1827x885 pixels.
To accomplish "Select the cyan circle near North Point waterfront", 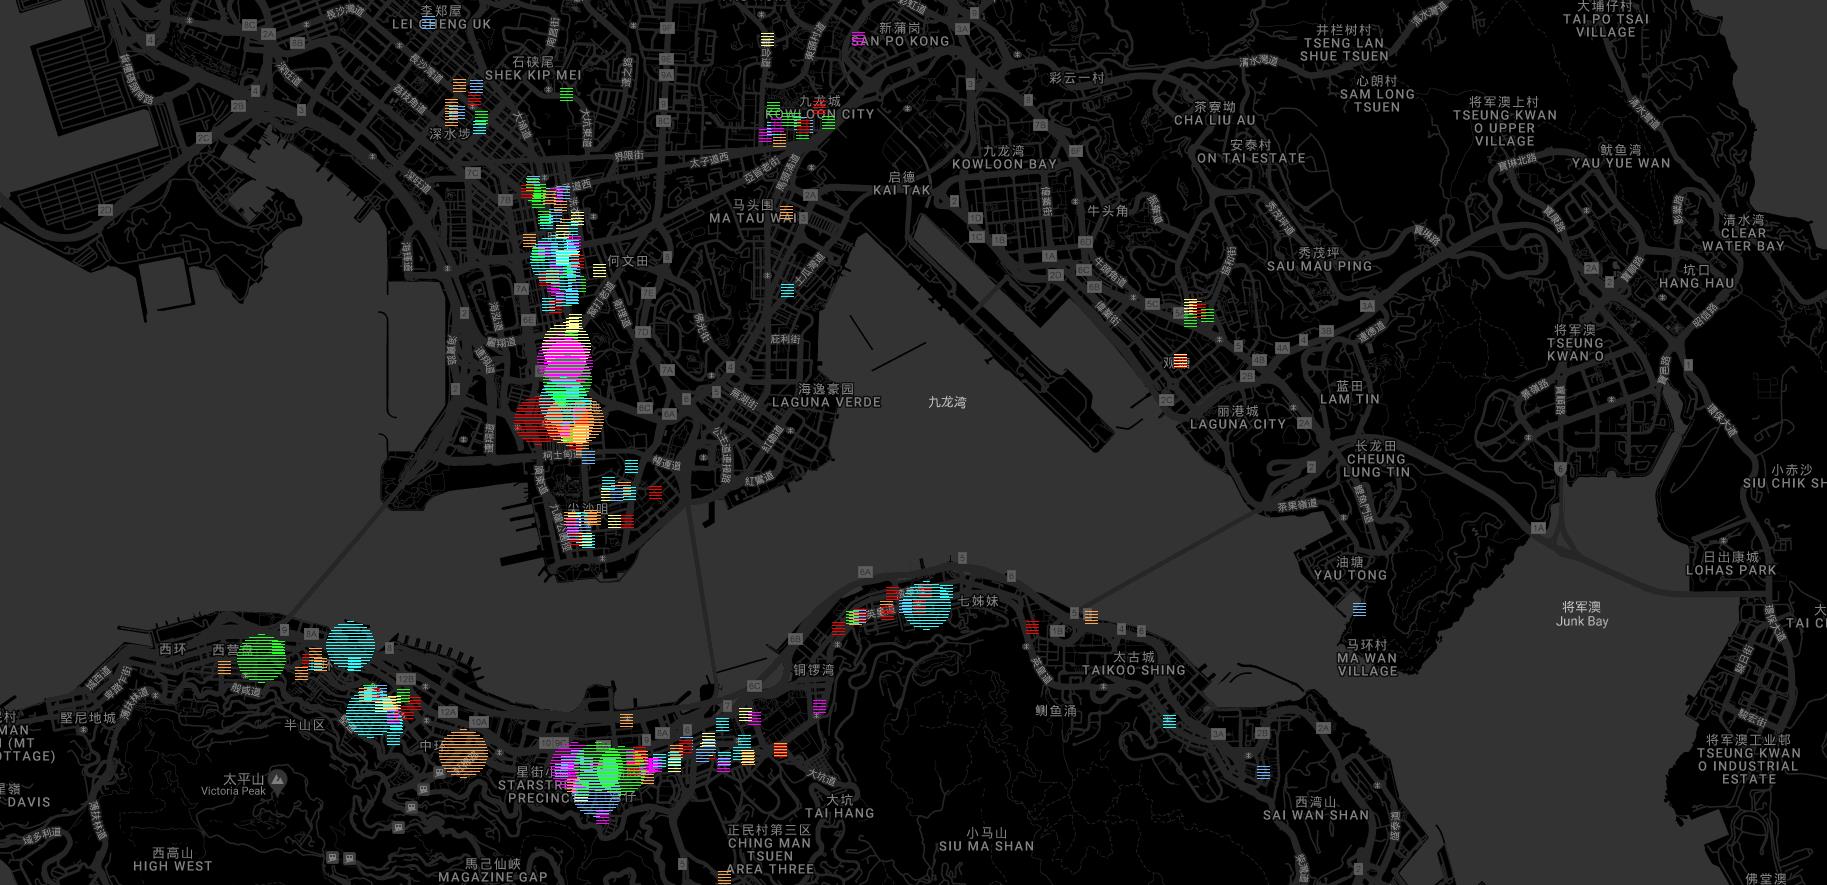I will tap(926, 603).
